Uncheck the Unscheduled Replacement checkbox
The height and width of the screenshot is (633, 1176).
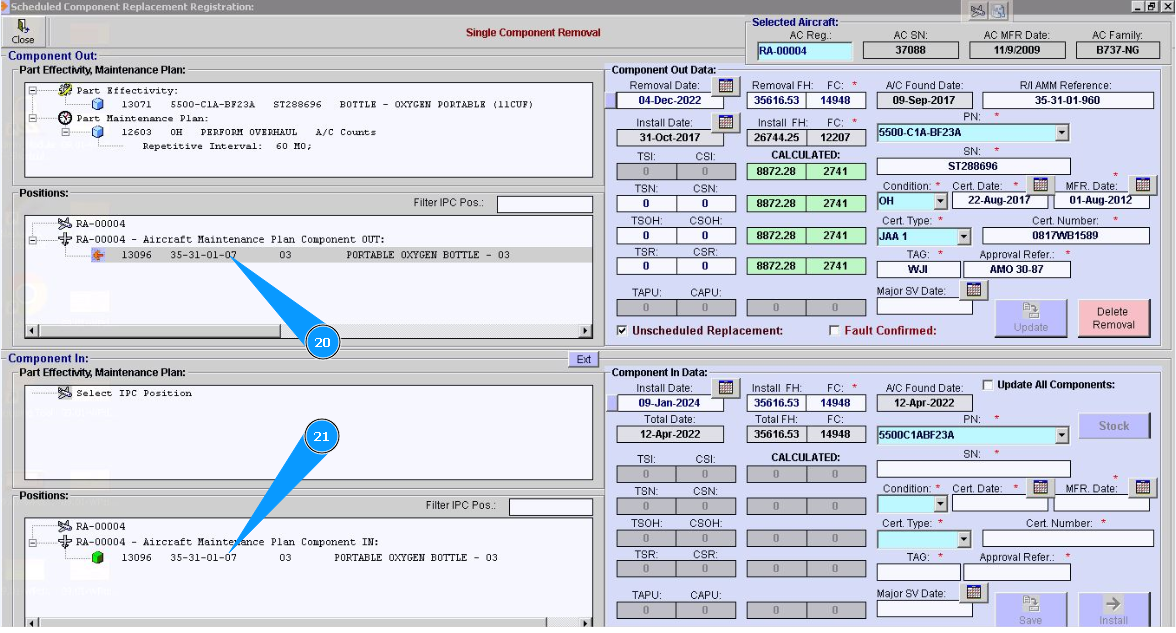click(622, 331)
